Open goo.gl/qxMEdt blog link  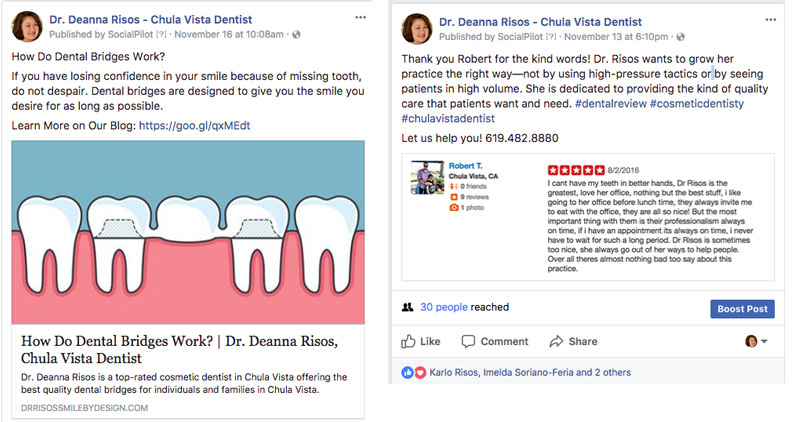click(x=194, y=126)
